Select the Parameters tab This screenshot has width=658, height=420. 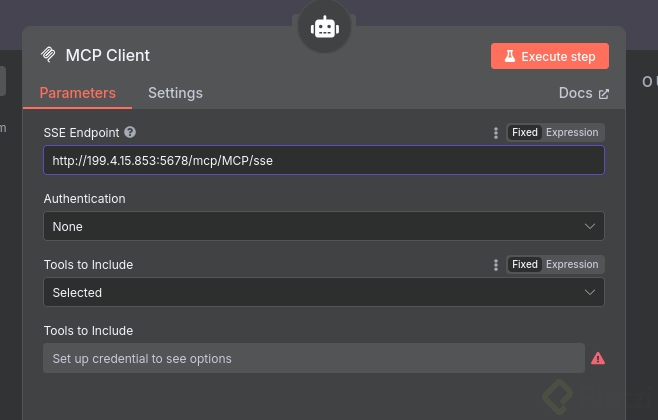(78, 93)
